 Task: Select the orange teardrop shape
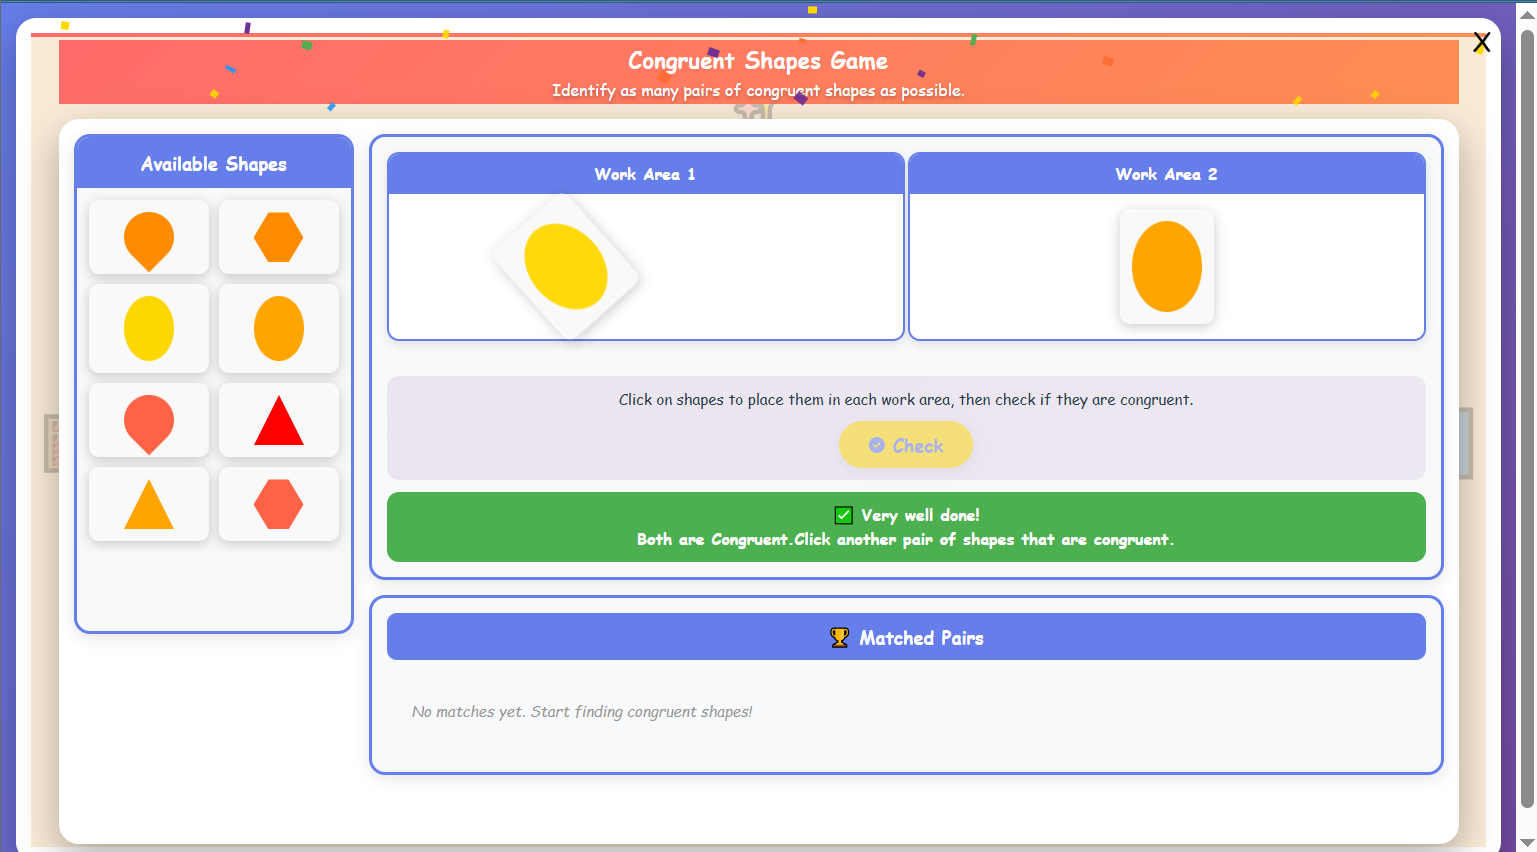coord(148,237)
